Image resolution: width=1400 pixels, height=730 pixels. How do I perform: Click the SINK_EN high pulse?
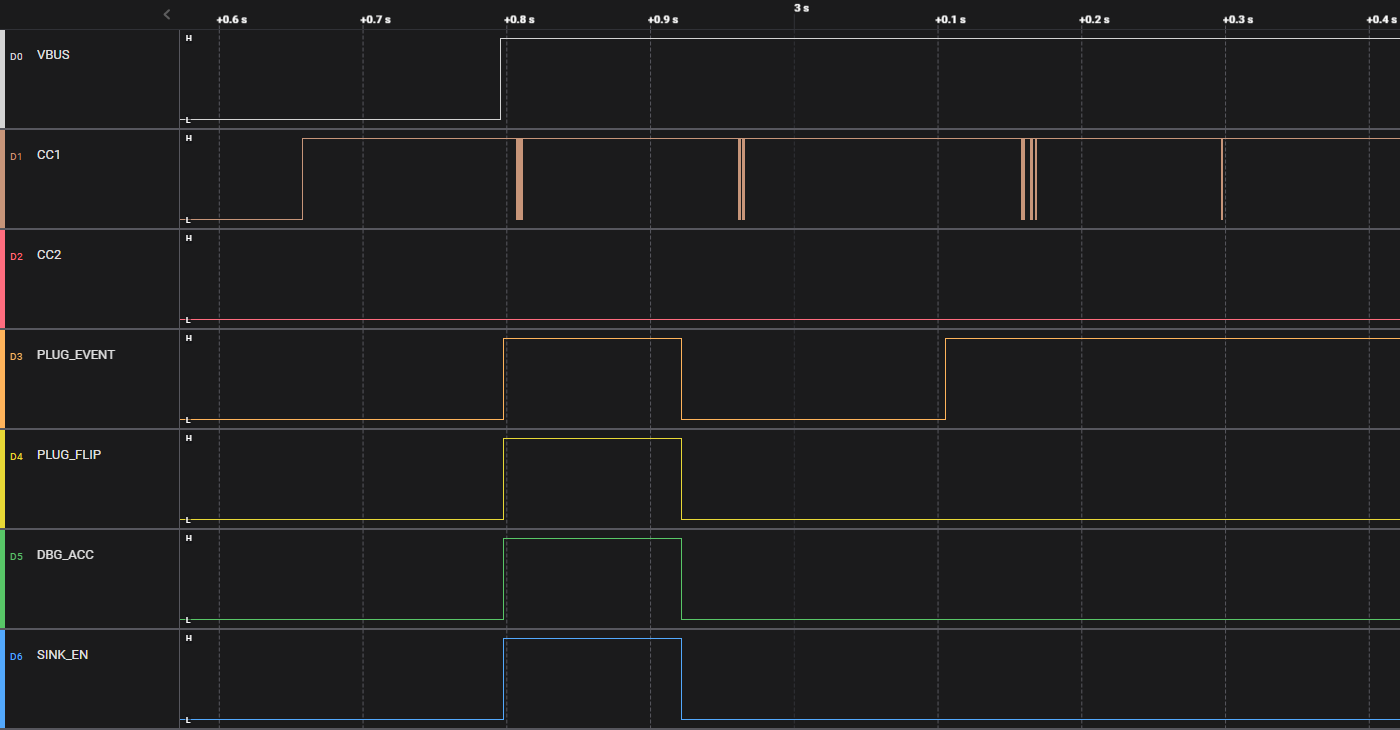(592, 679)
